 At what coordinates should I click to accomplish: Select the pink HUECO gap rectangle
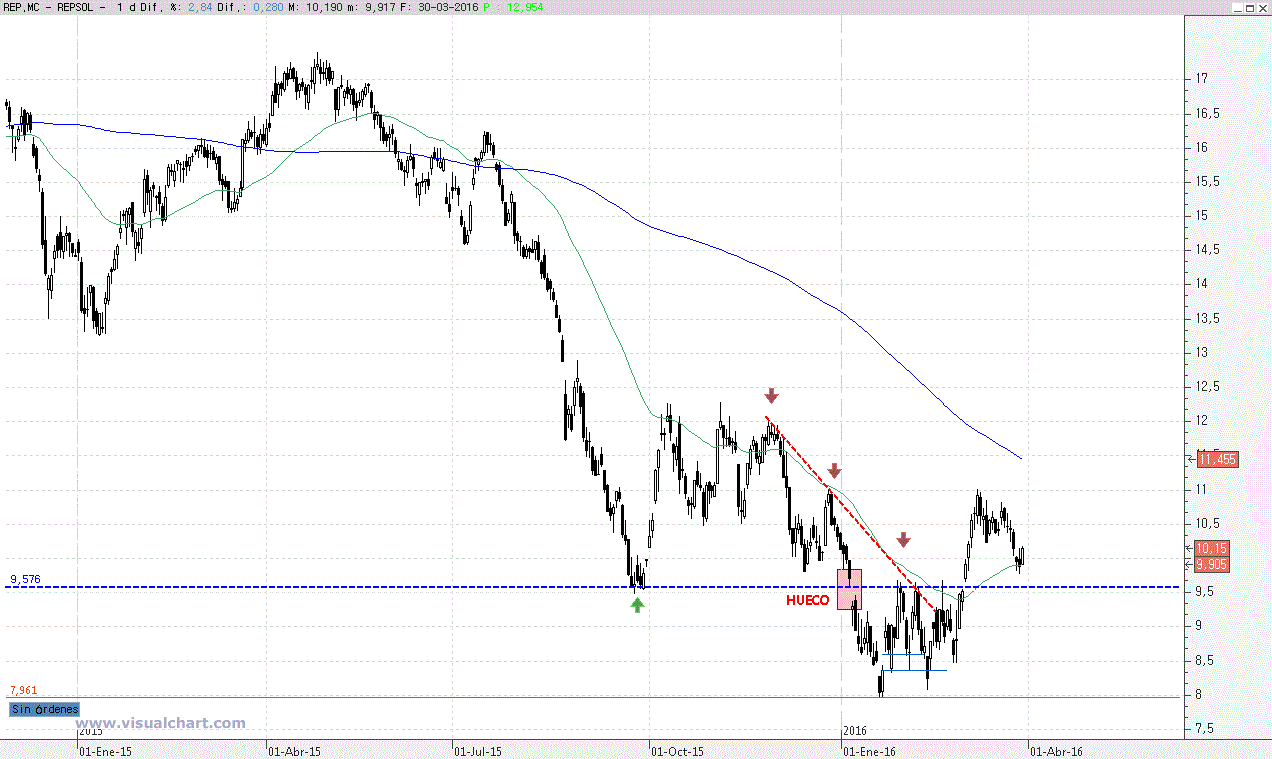point(849,589)
